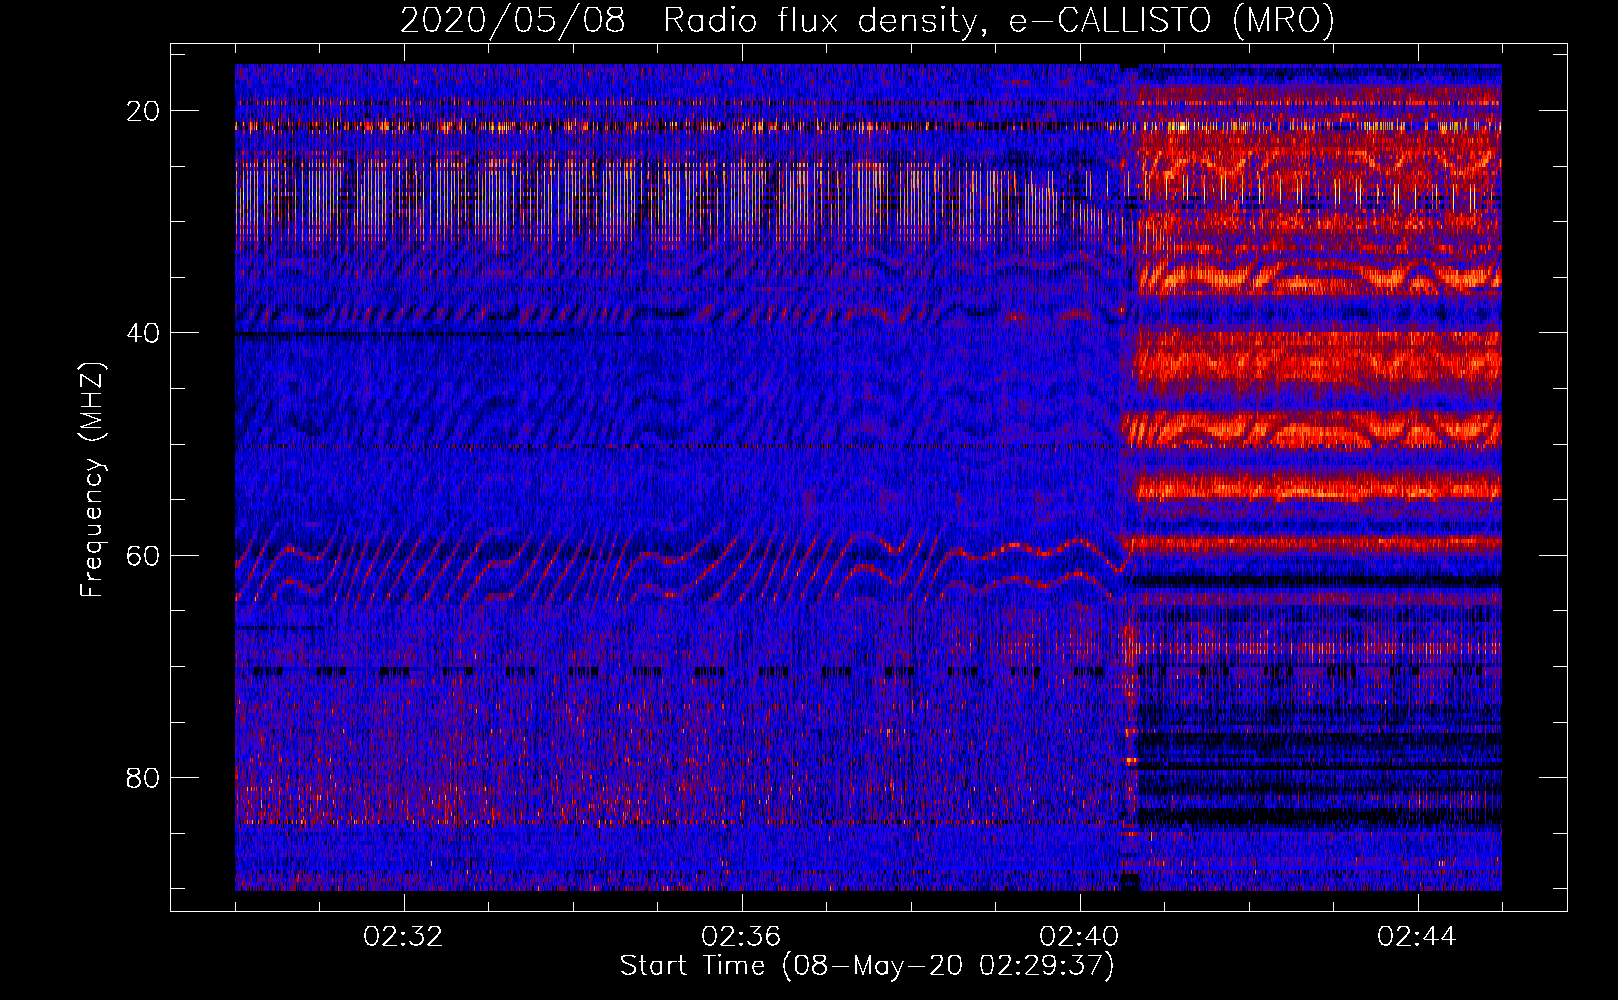Click the 'Start Time (08-May-20 02:29:37)' label
Screen dimensions: 1618x1000
867,966
